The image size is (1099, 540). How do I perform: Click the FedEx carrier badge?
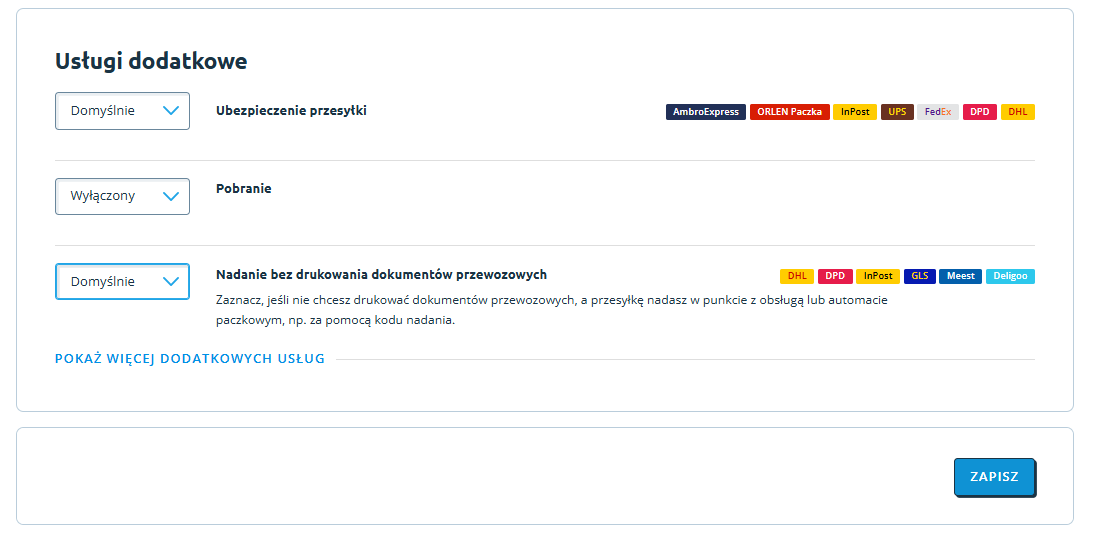coord(938,112)
